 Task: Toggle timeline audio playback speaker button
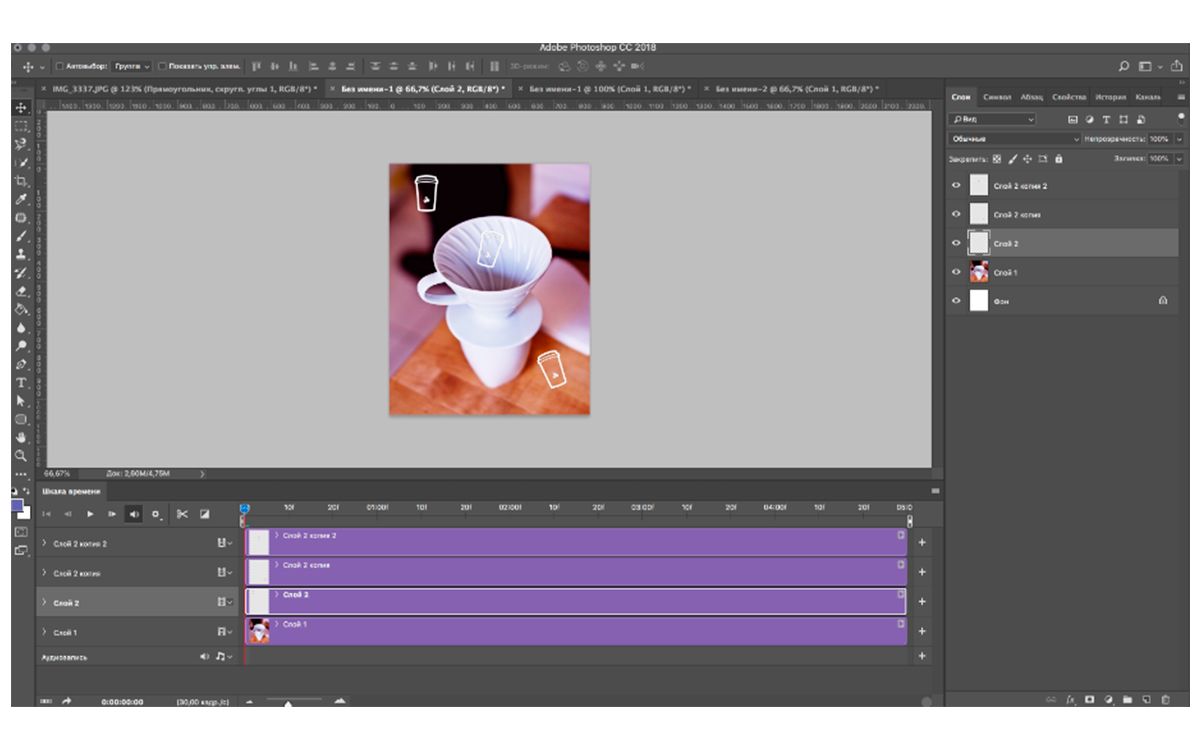pyautogui.click(x=134, y=514)
